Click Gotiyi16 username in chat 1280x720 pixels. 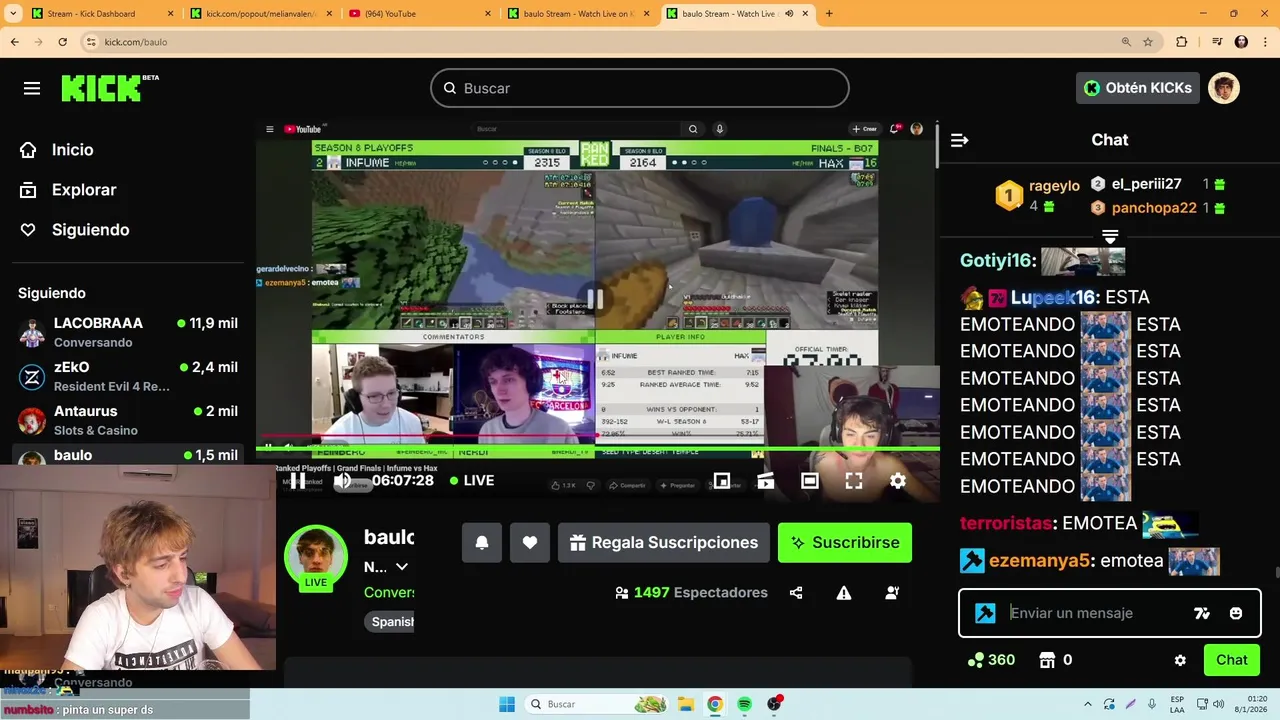click(996, 261)
